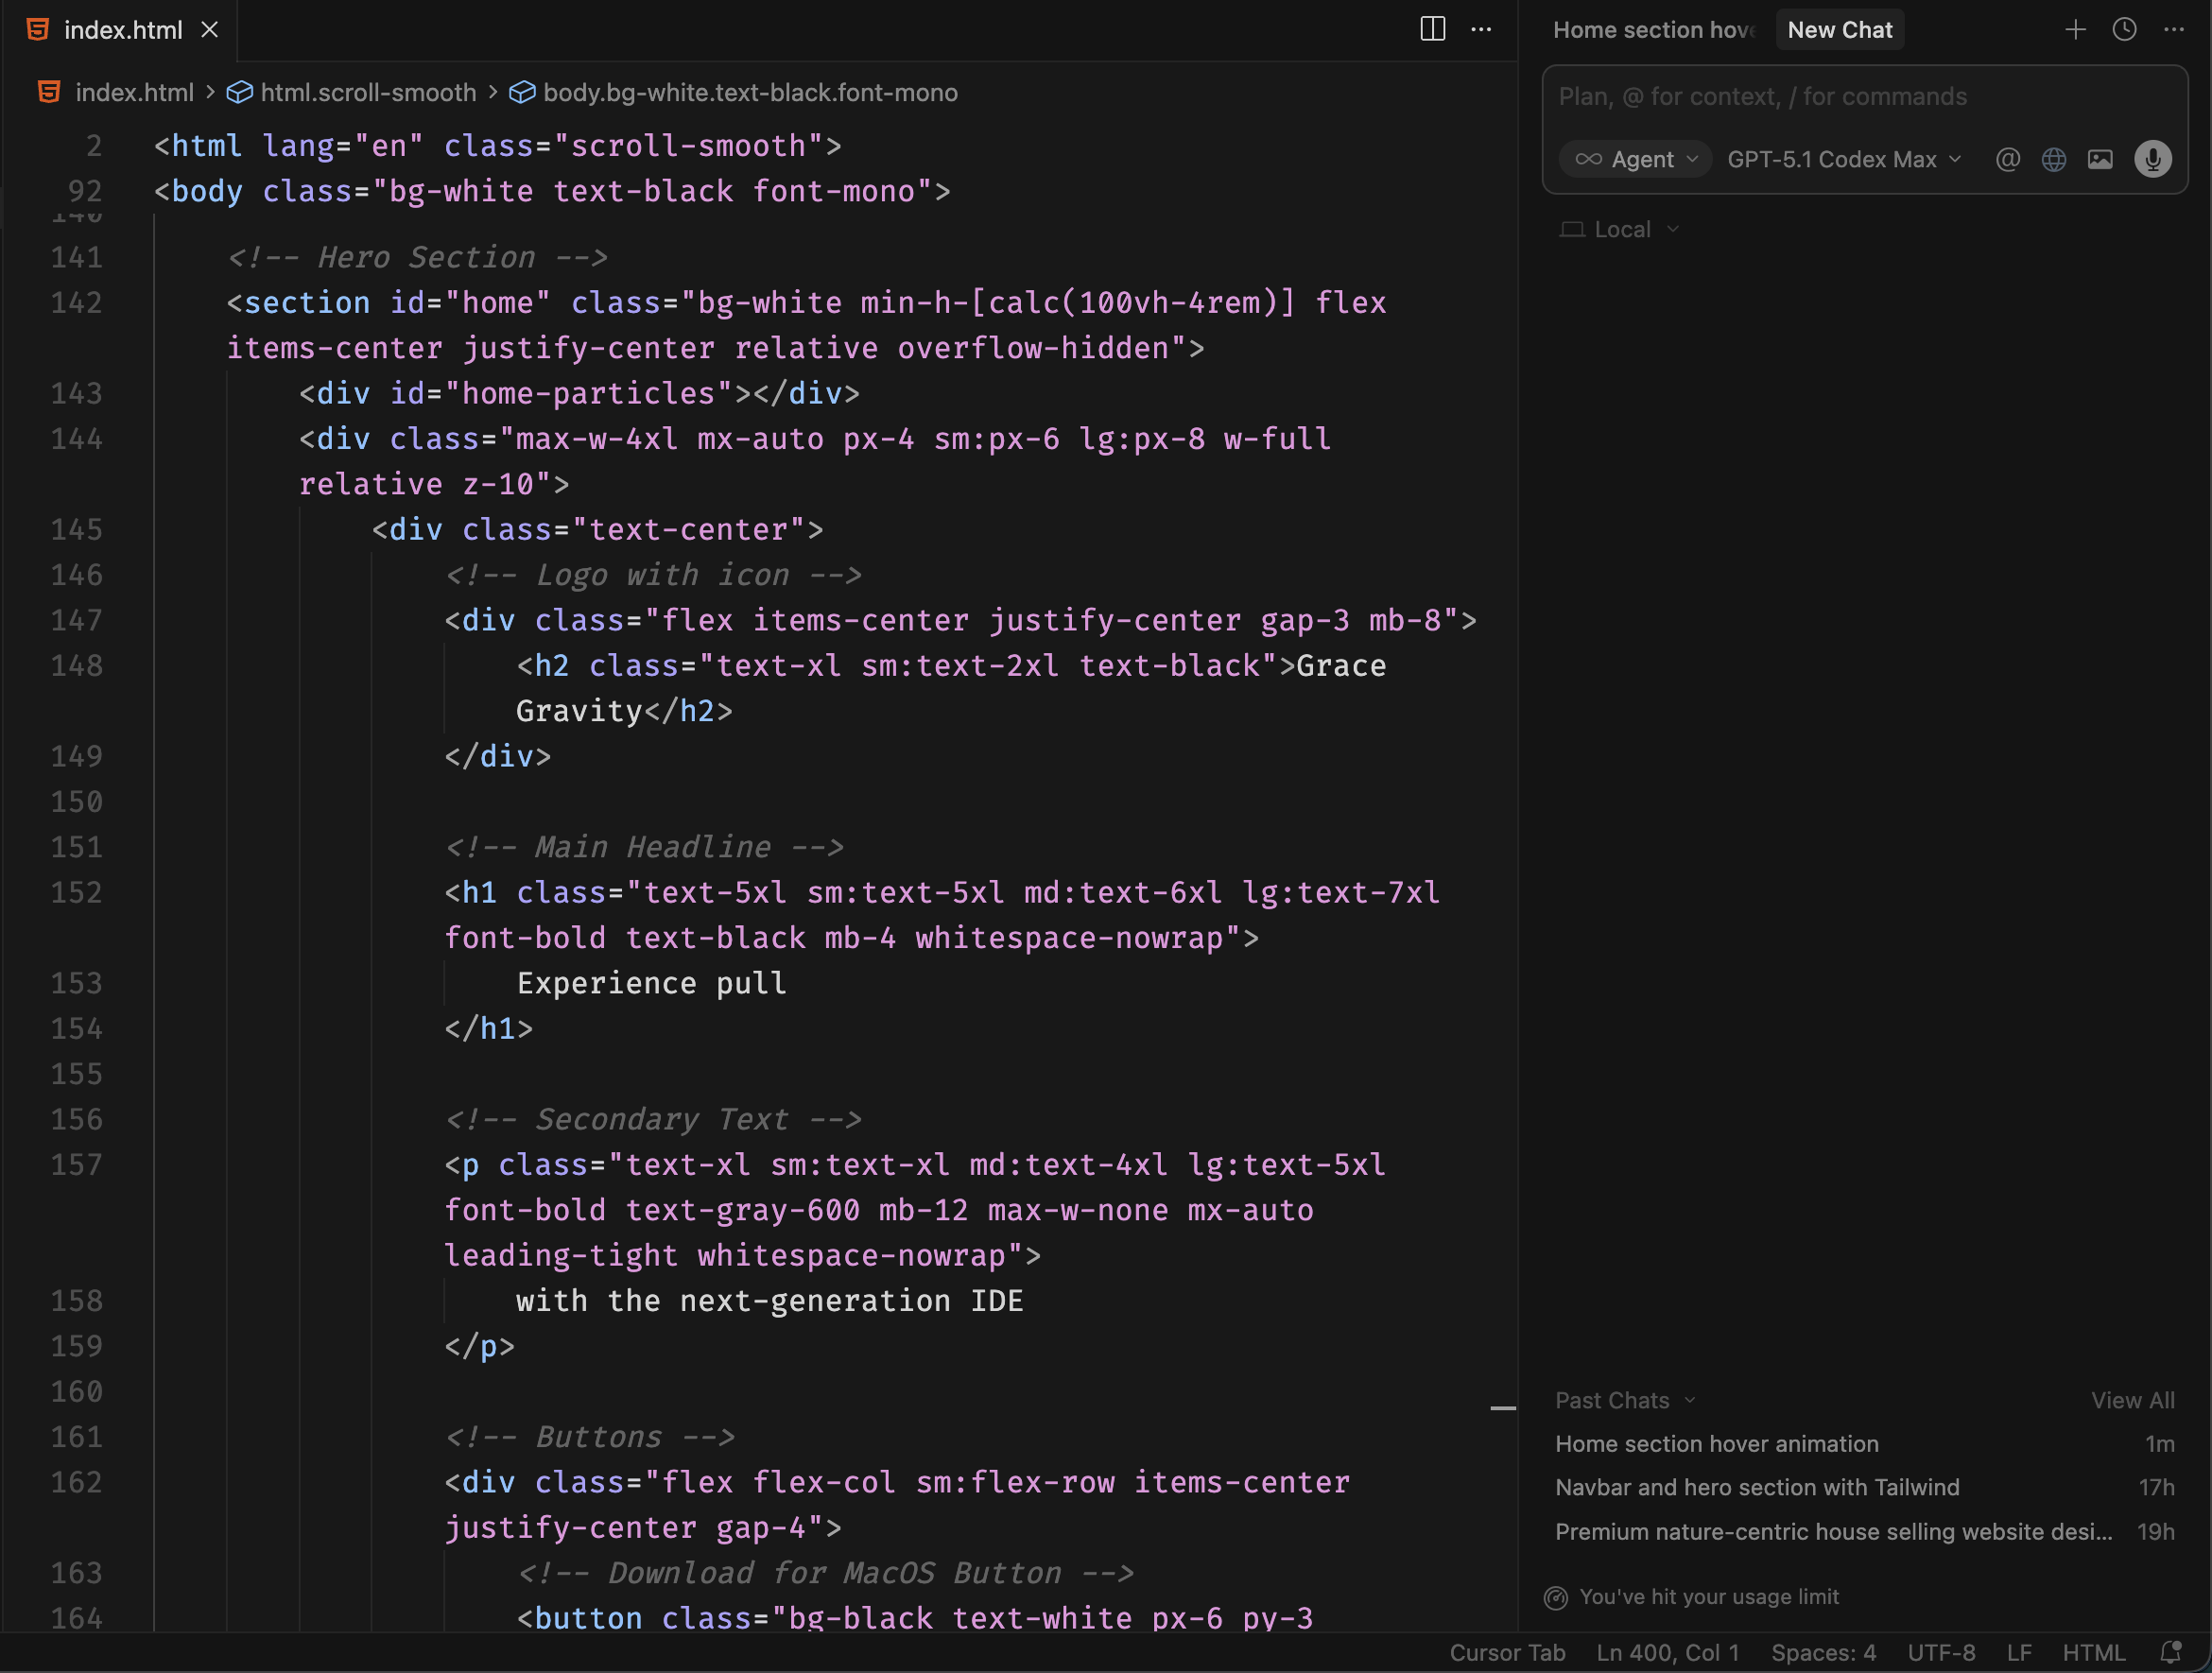The width and height of the screenshot is (2212, 1673).
Task: Click the microphone icon to dictate a prompt
Action: [2154, 158]
